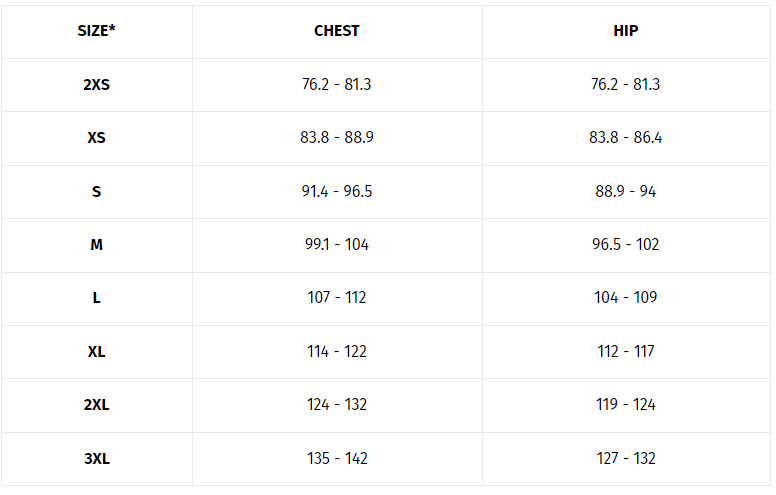Click hip measurement 104 - 109

pyautogui.click(x=625, y=298)
